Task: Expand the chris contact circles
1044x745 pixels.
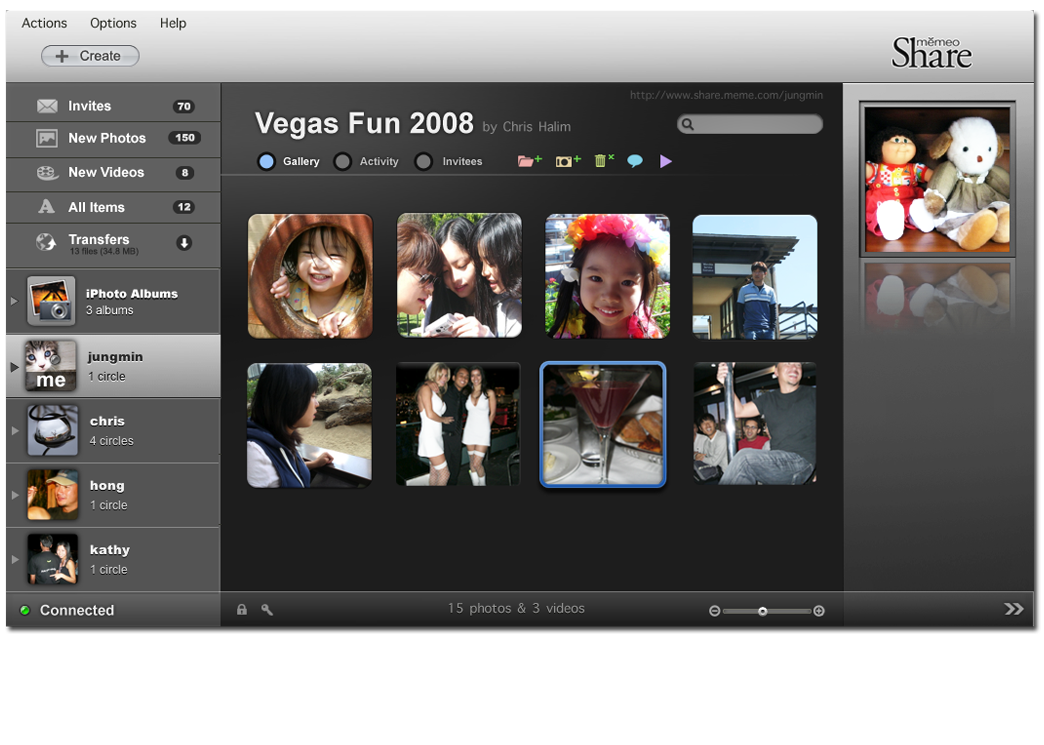Action: (14, 431)
